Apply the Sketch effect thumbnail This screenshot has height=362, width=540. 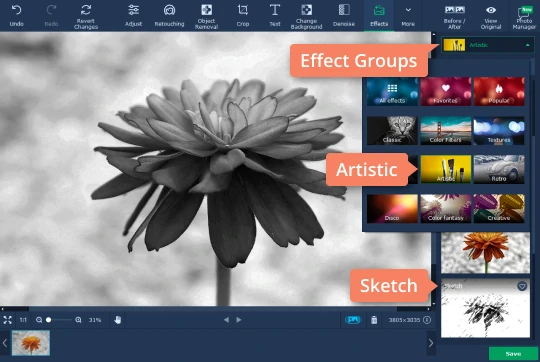click(x=486, y=309)
